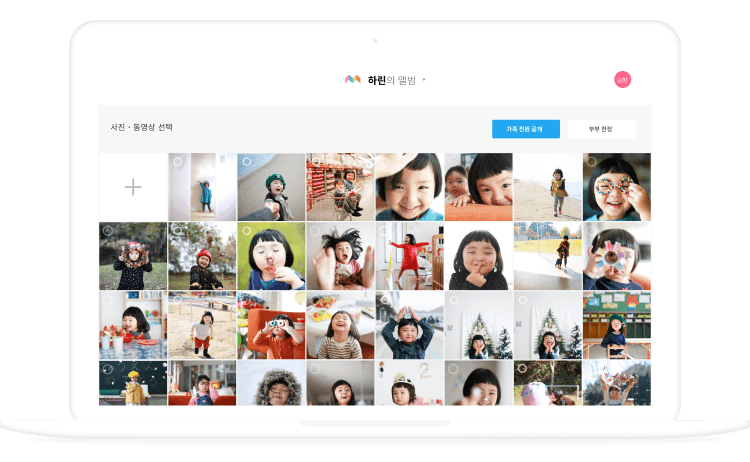Viewport: 750px width, 462px height.
Task: Open the red dress arms-spread photo
Action: (x=409, y=256)
